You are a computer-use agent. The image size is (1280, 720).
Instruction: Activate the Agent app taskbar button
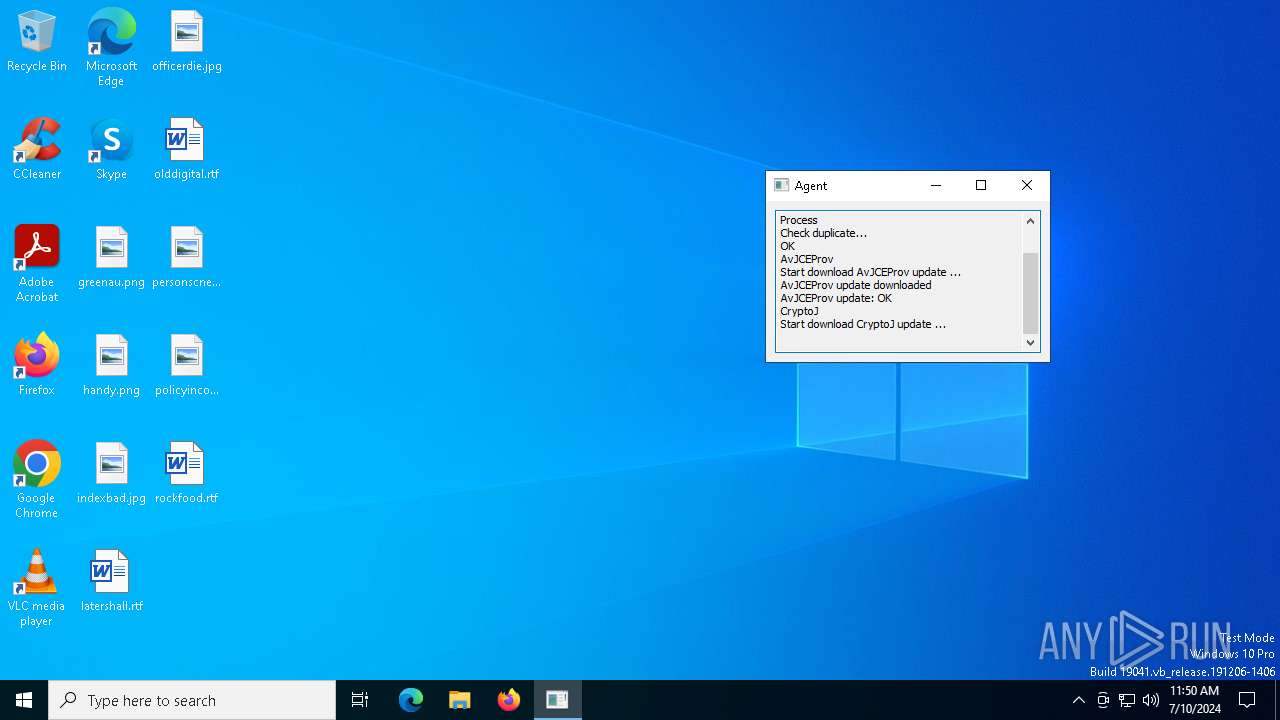pyautogui.click(x=558, y=700)
